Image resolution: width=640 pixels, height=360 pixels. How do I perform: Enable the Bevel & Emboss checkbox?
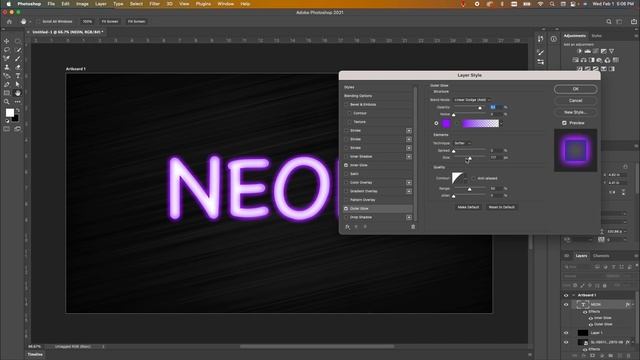tap(346, 104)
